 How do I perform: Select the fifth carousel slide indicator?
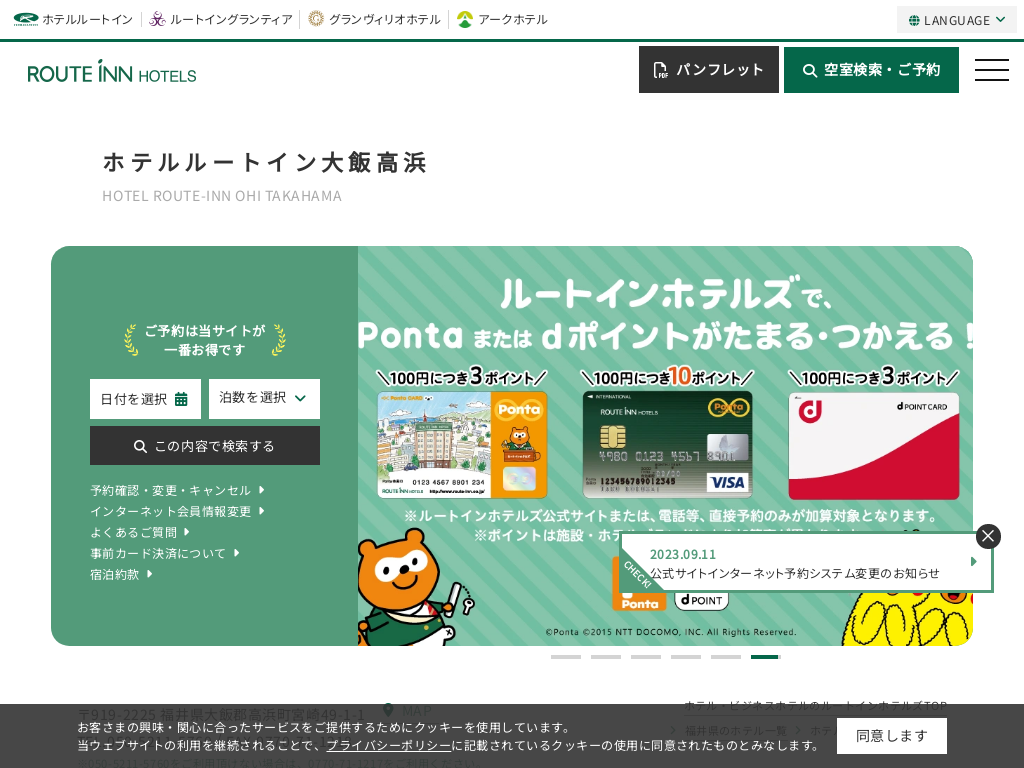(726, 657)
